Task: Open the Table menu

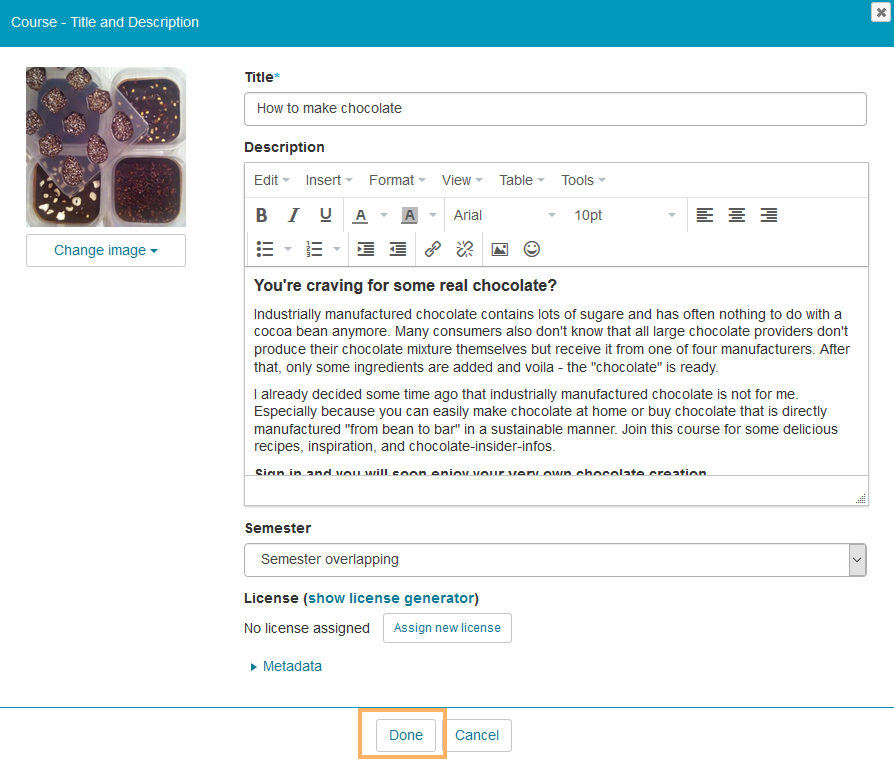Action: point(520,180)
